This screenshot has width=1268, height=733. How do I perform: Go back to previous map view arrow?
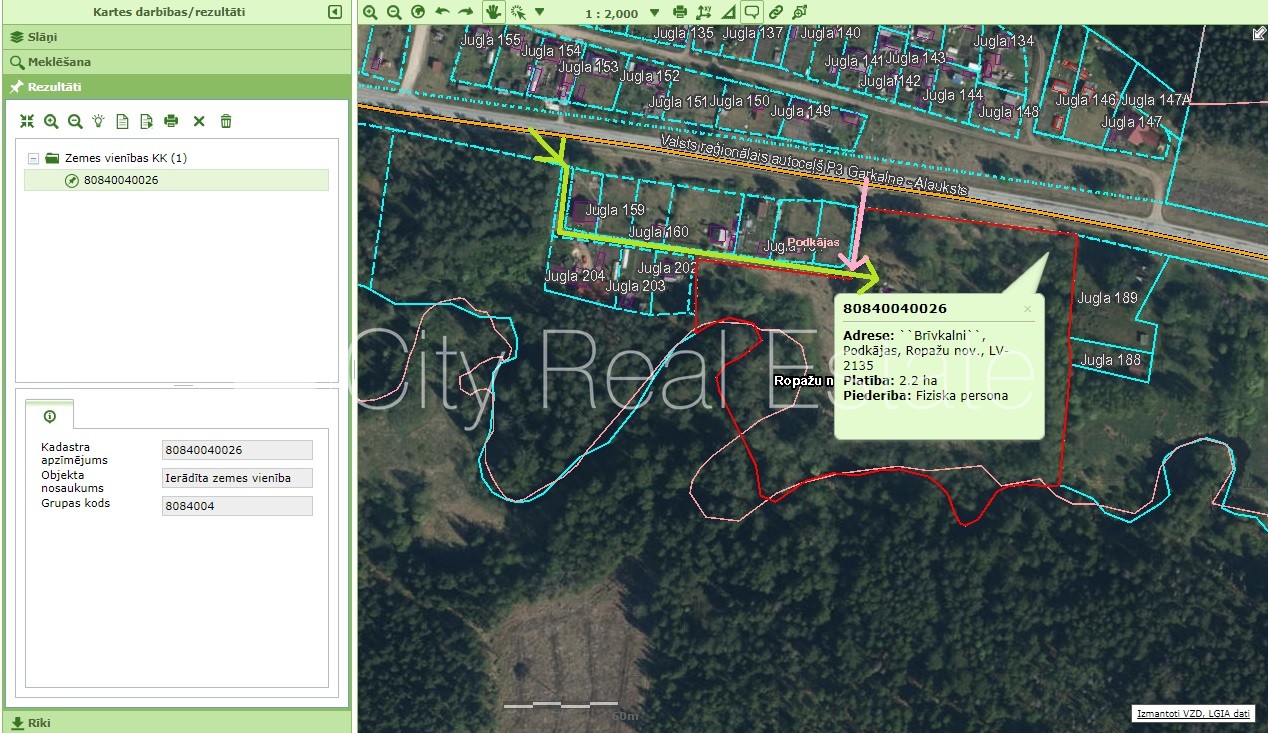[442, 12]
